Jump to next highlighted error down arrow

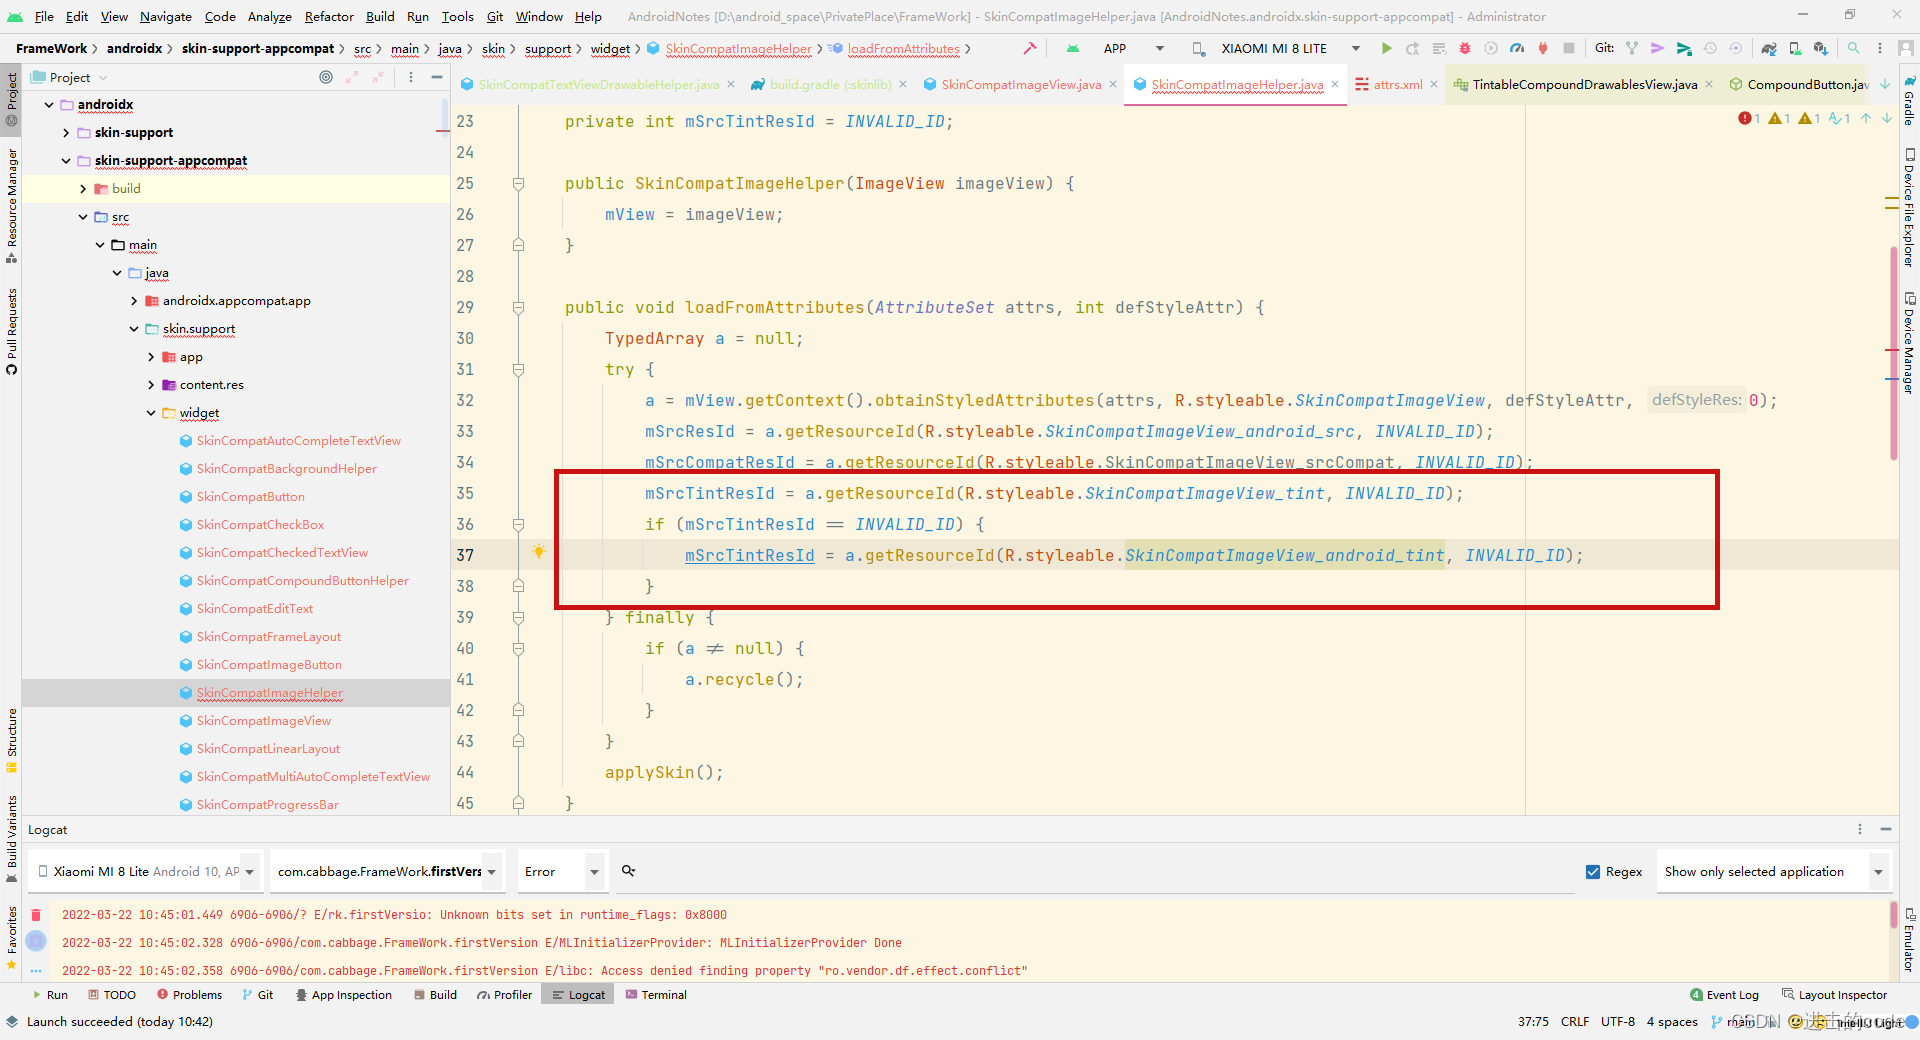pyautogui.click(x=1887, y=118)
